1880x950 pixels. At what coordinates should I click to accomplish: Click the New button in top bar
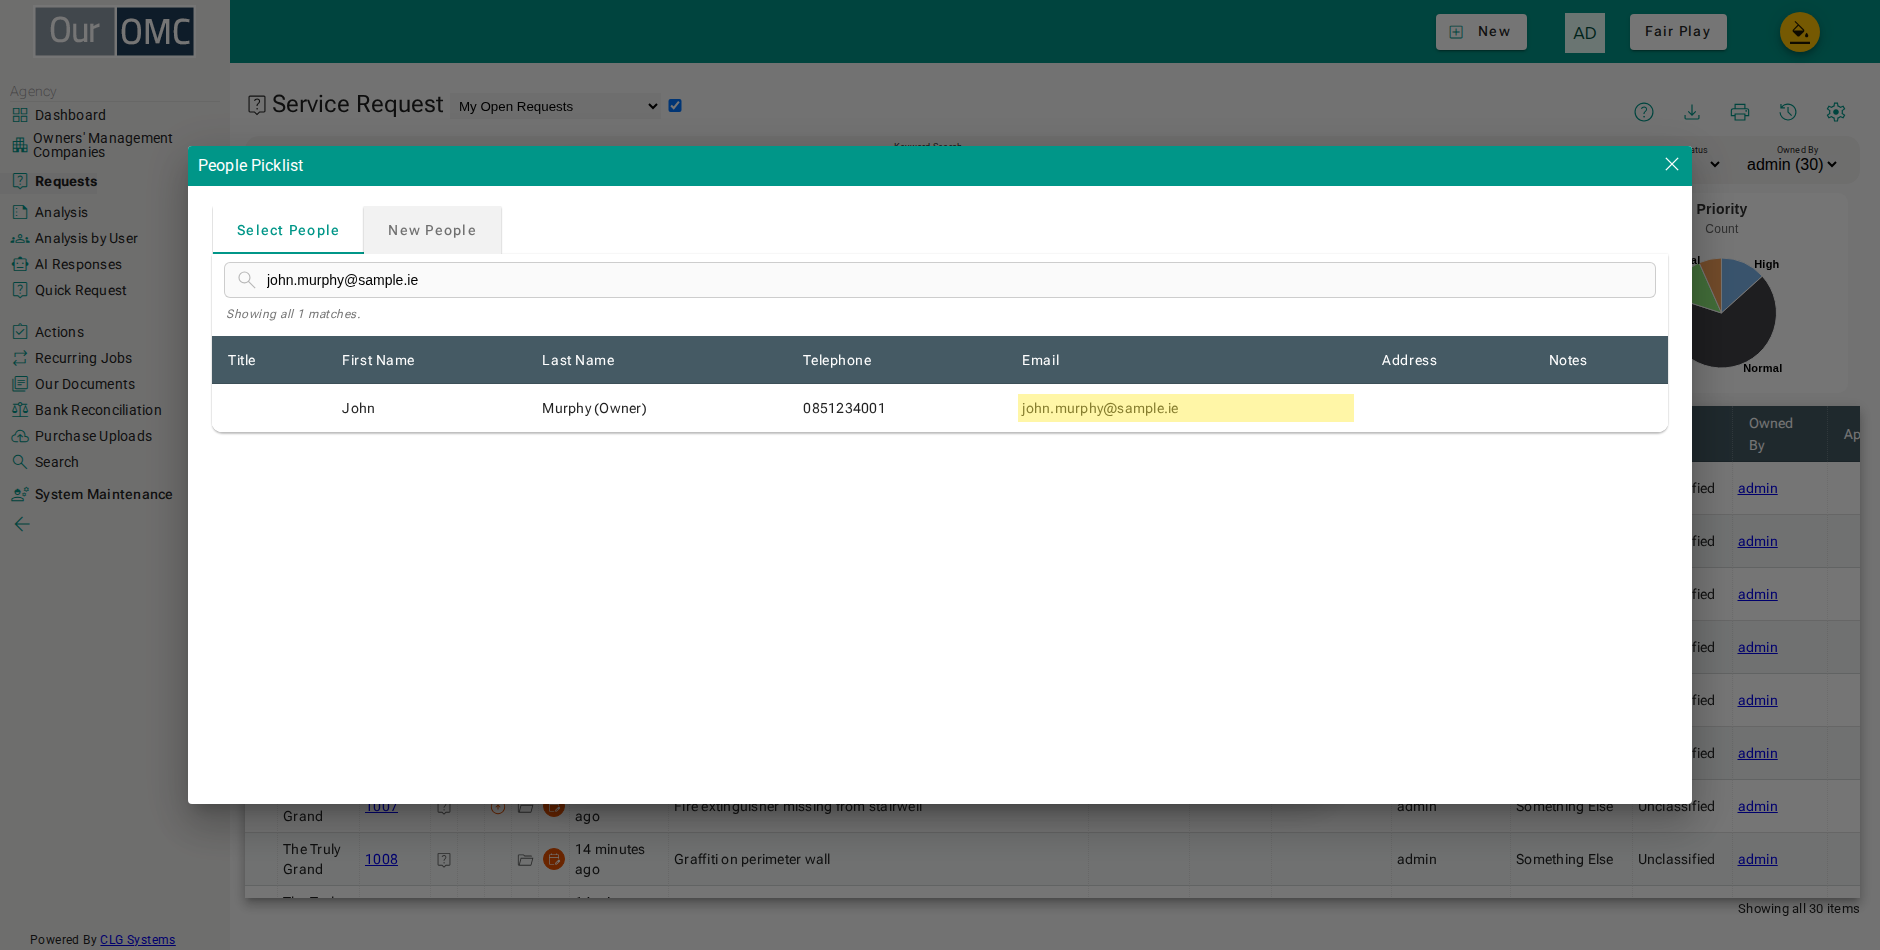click(1481, 32)
